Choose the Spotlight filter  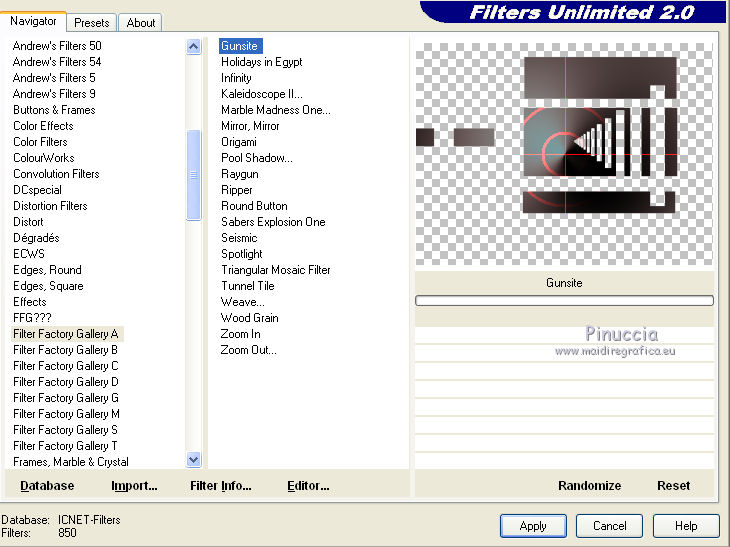click(x=242, y=254)
